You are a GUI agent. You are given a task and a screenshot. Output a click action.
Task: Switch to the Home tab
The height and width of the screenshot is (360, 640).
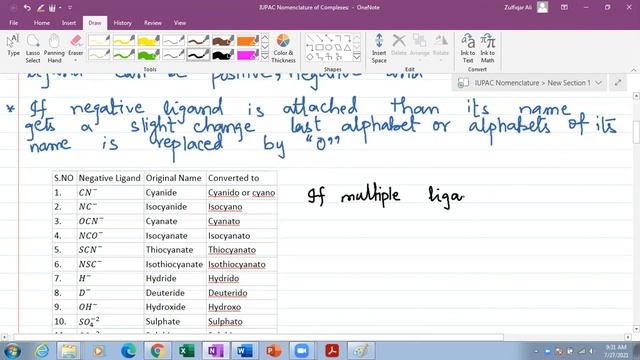pos(42,23)
